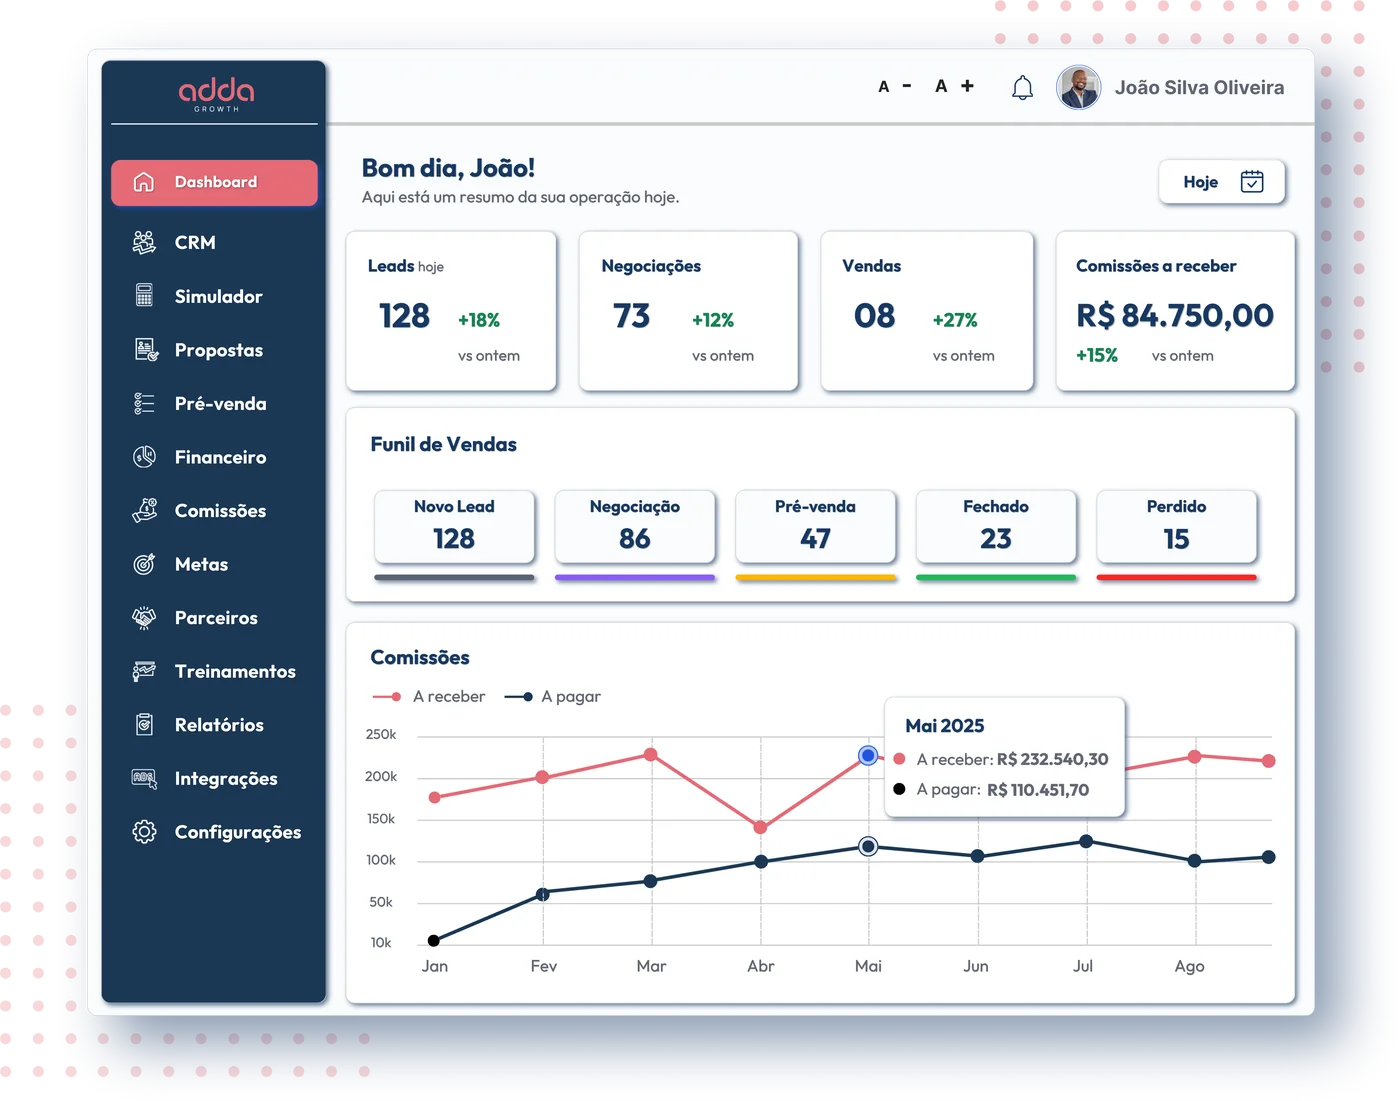Viewport: 1400px width, 1101px height.
Task: Open the notifications bell icon
Action: [1022, 88]
